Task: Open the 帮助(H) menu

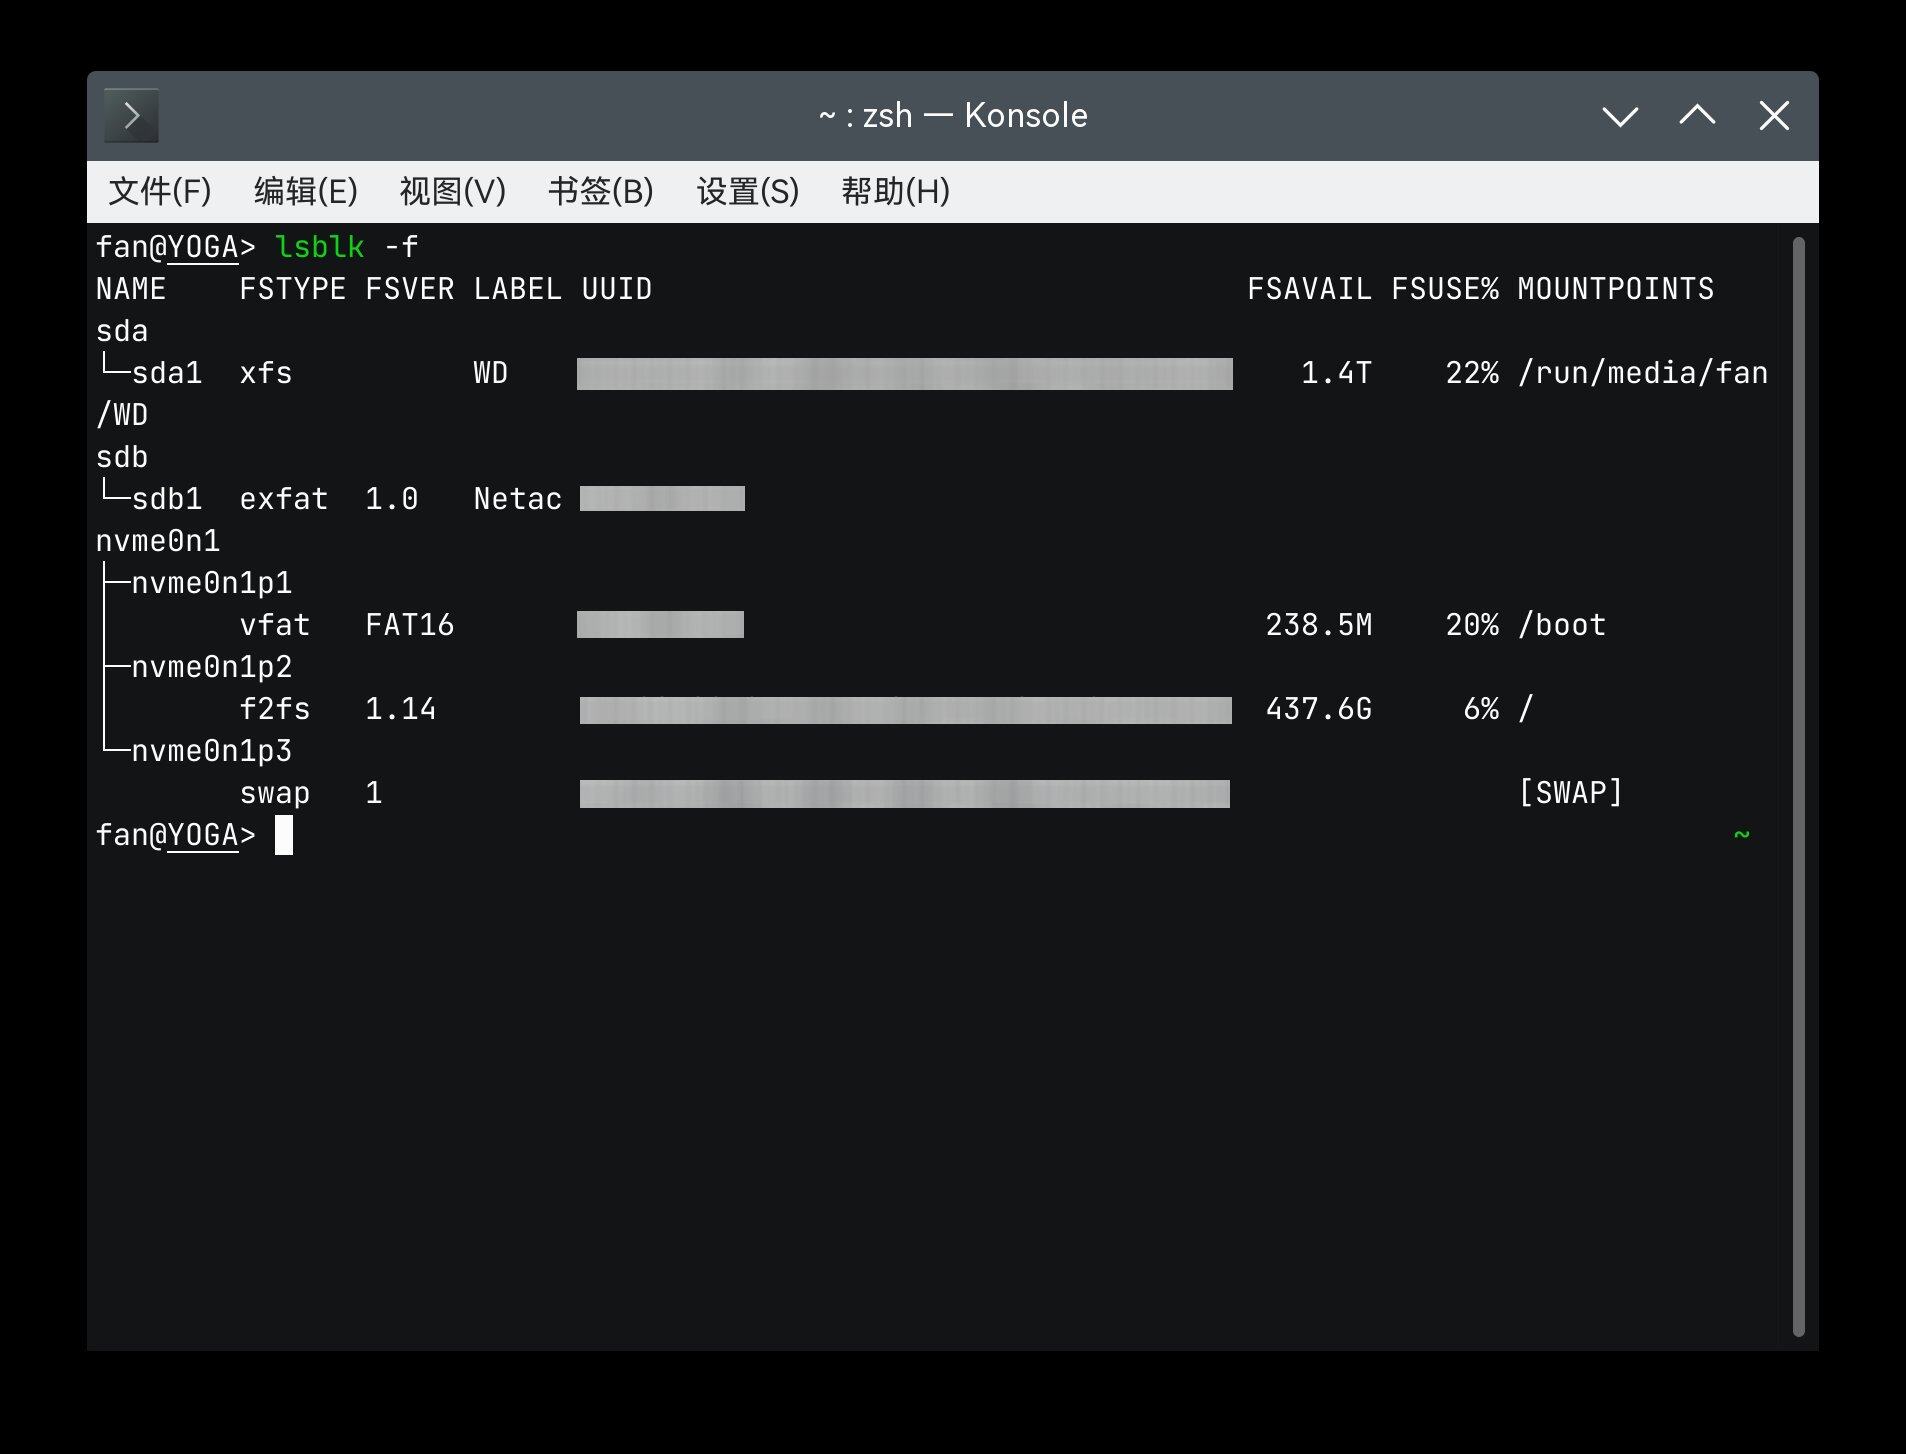Action: 895,191
